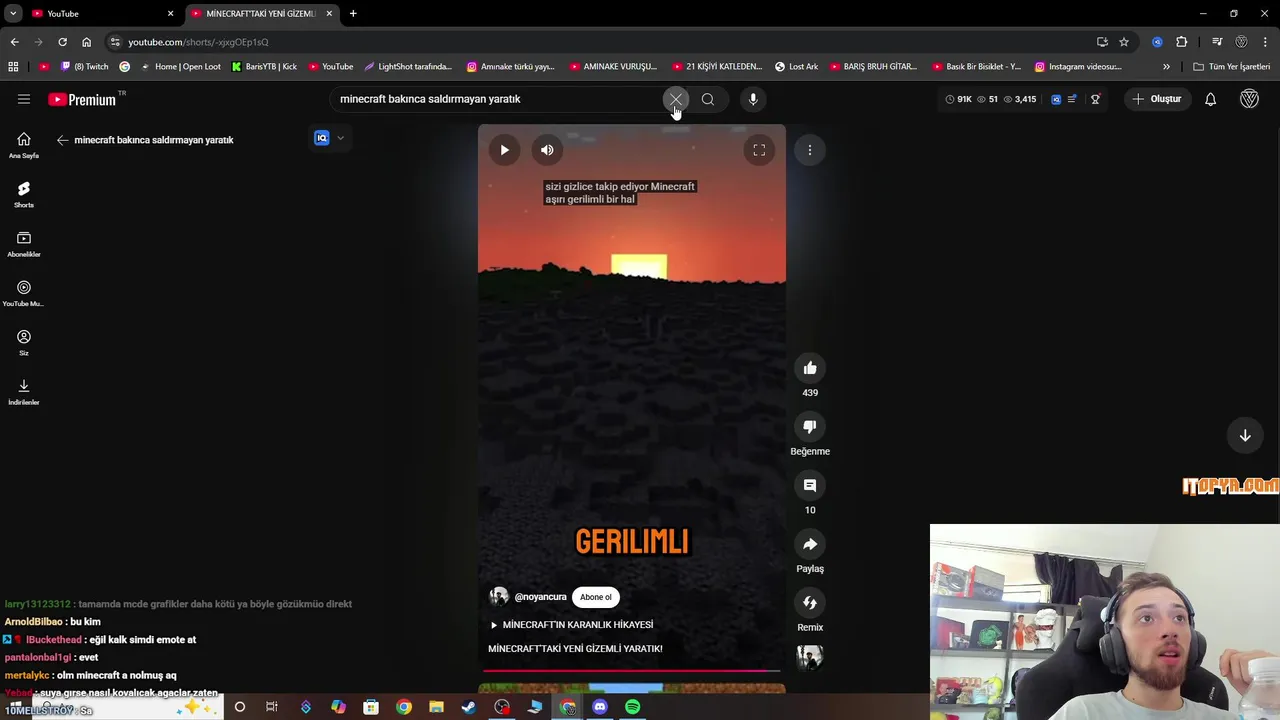The height and width of the screenshot is (720, 1280).
Task: Click the Oluştur create button
Action: pyautogui.click(x=1156, y=99)
